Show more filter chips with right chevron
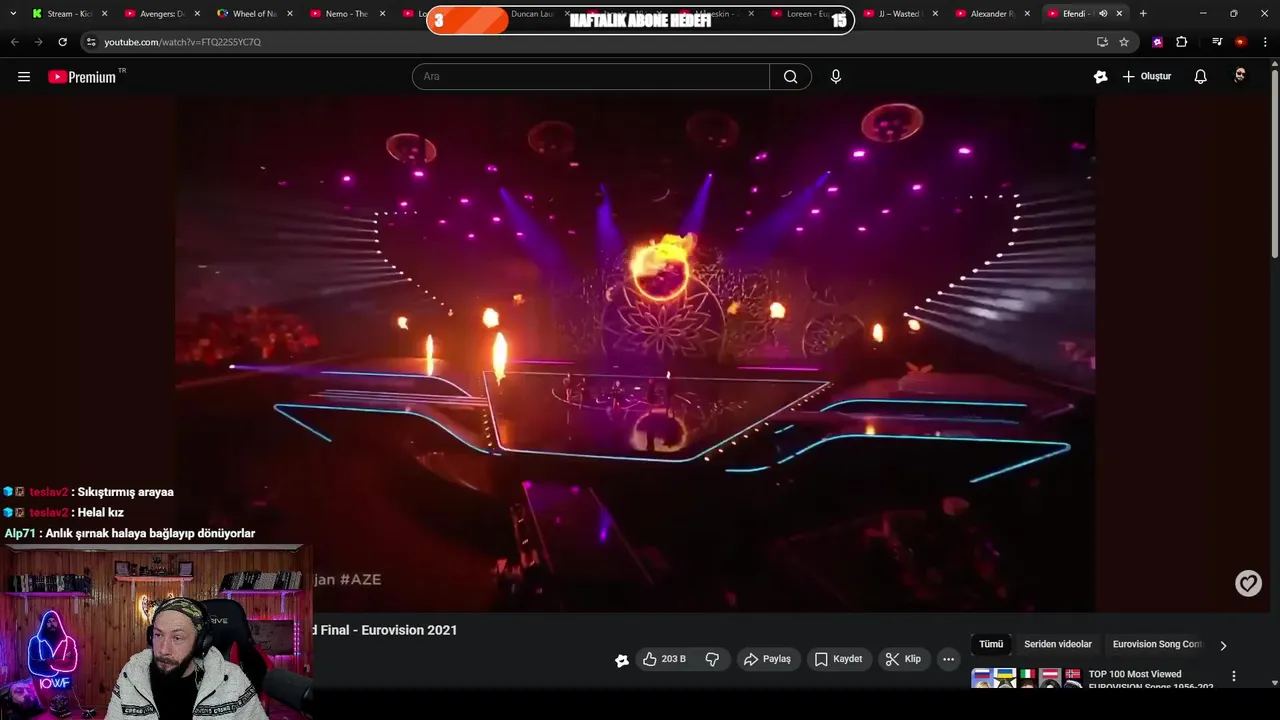 click(x=1223, y=646)
